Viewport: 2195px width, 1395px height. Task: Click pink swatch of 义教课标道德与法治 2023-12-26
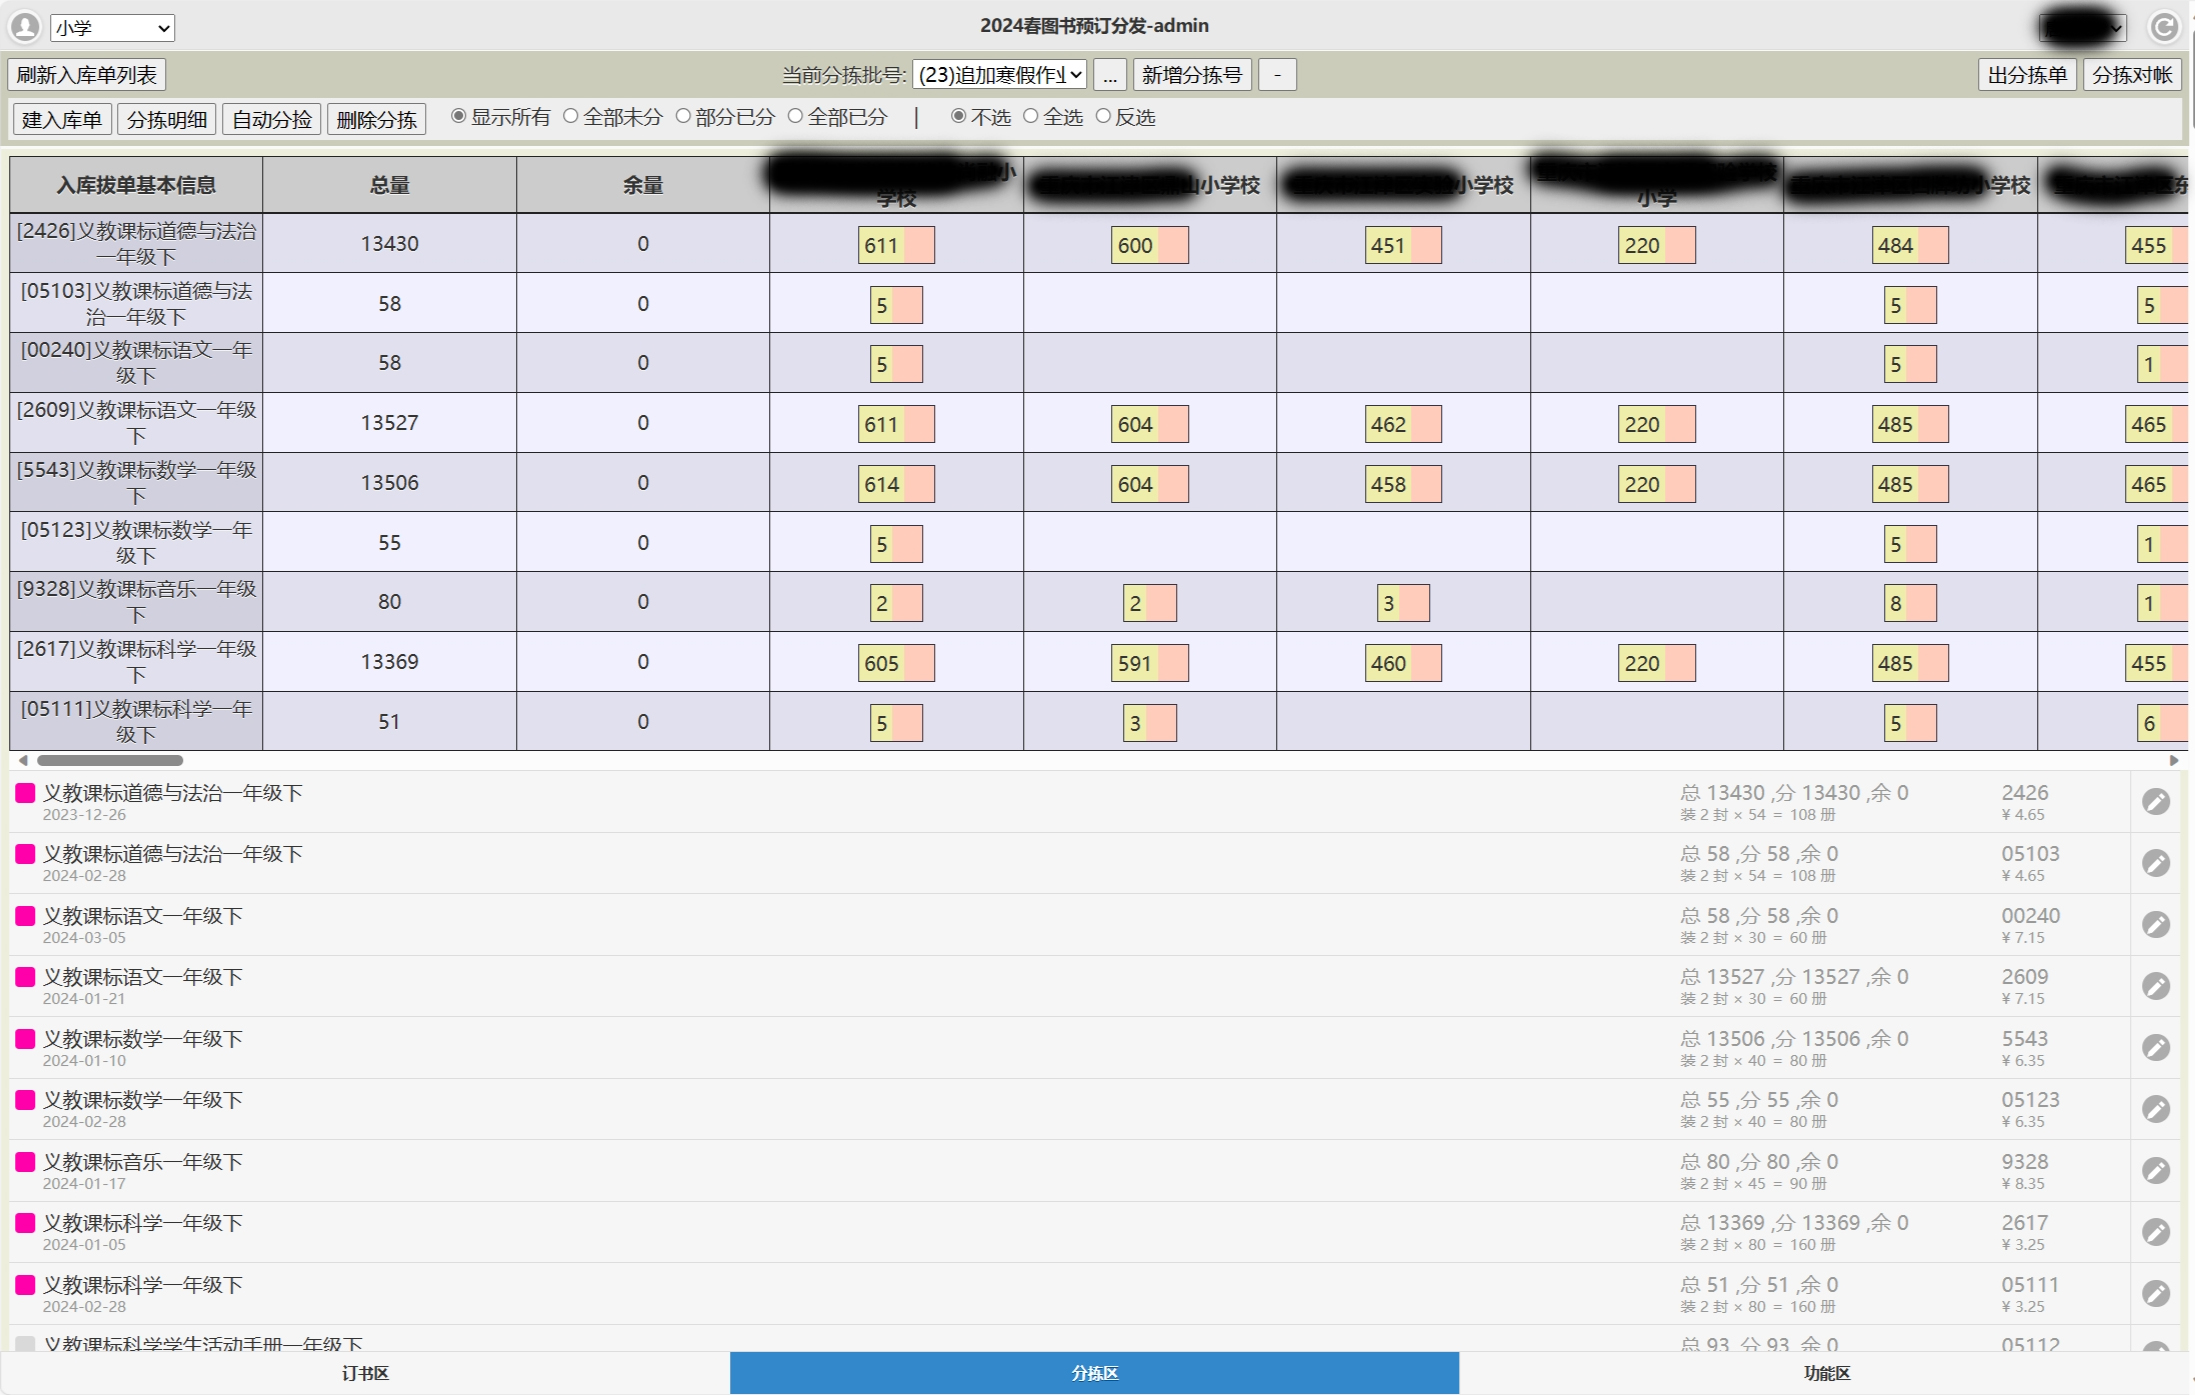[26, 793]
